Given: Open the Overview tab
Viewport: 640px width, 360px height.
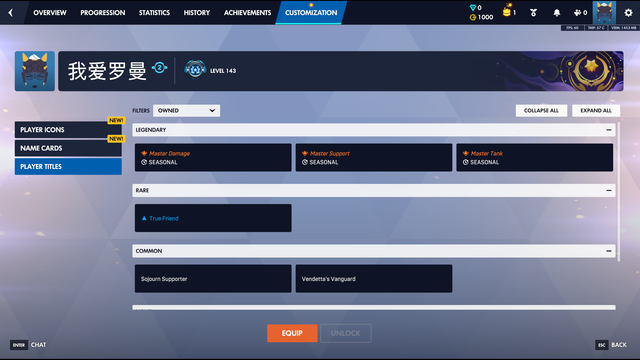Looking at the screenshot, I should (50, 13).
